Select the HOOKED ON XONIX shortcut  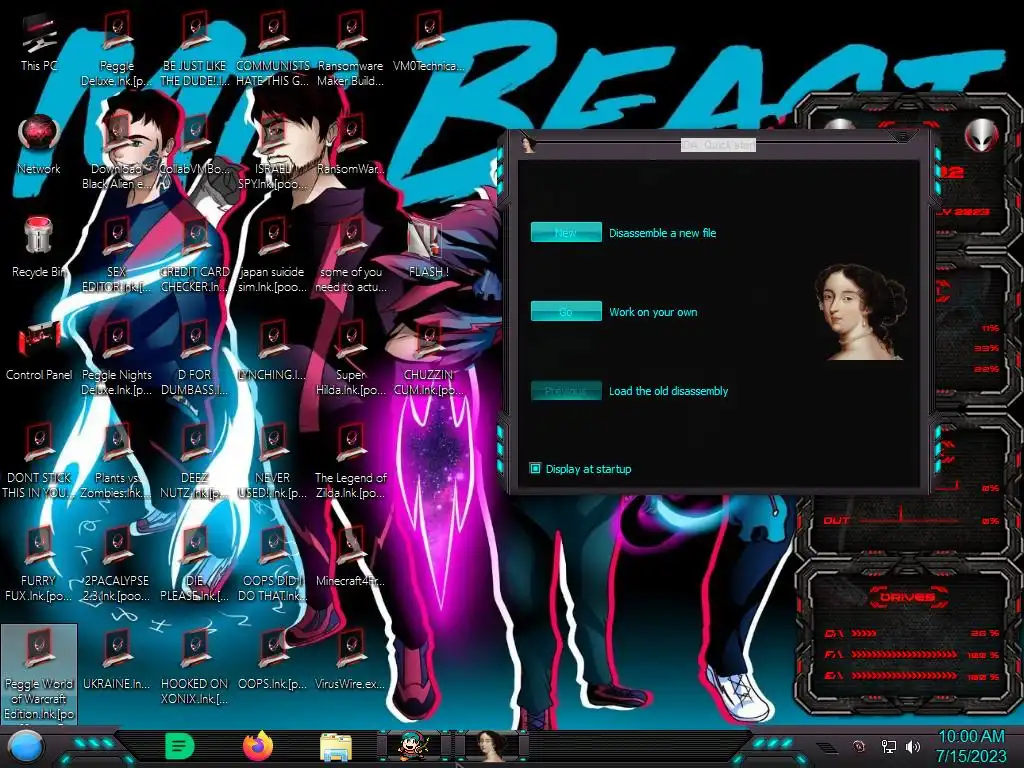coord(195,667)
